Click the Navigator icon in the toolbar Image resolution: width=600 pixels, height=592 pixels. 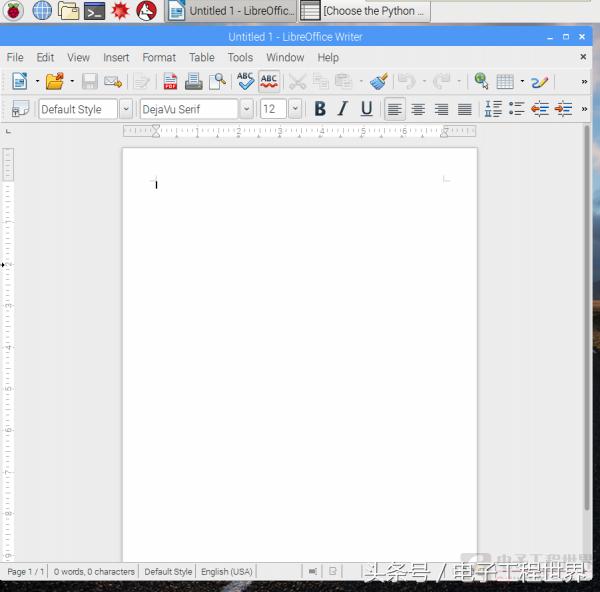pyautogui.click(x=481, y=82)
